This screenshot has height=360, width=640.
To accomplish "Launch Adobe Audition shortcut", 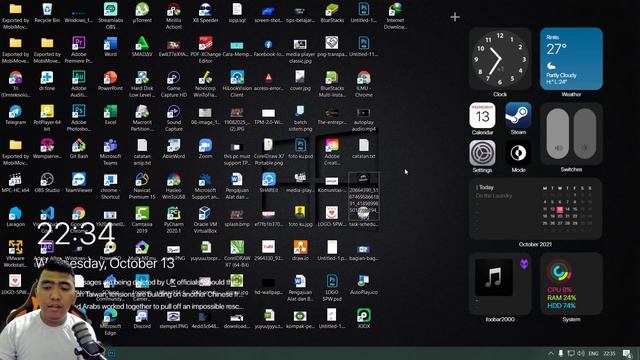I will [x=78, y=83].
